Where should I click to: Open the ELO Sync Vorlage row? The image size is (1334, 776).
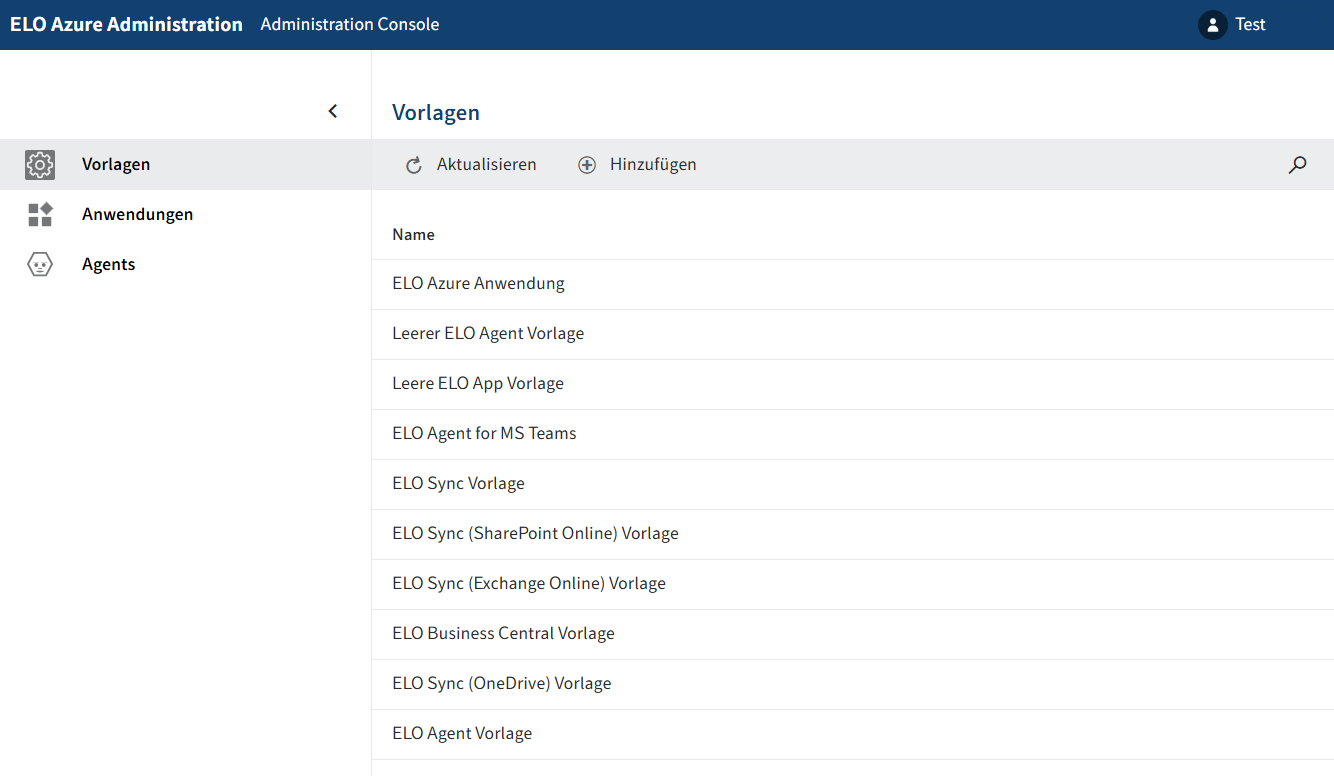coord(853,484)
